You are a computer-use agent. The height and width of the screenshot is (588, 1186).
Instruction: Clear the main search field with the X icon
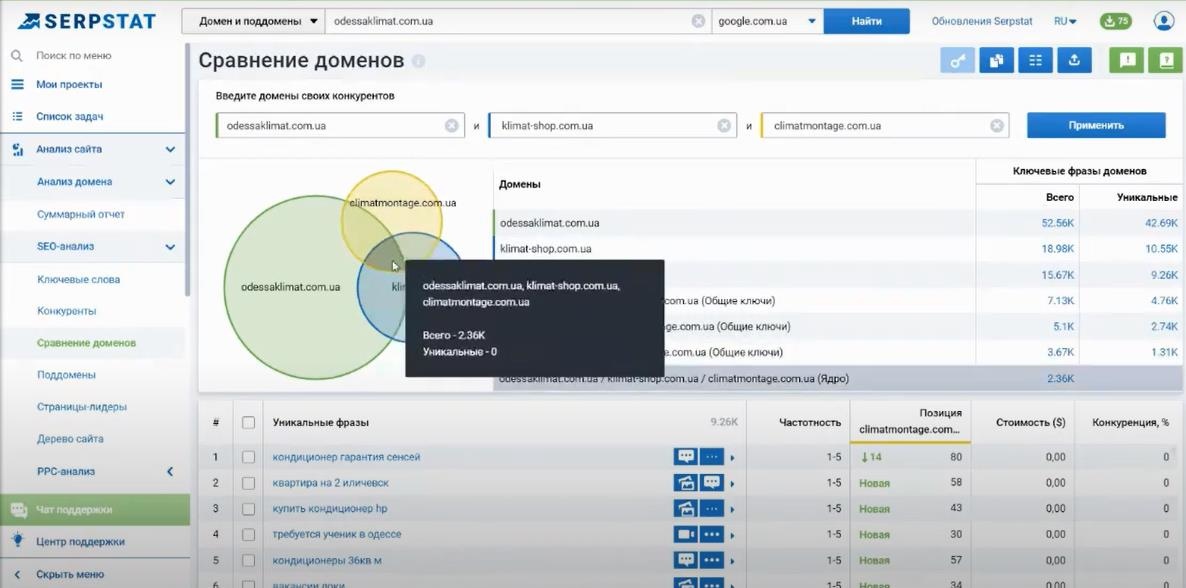[698, 21]
